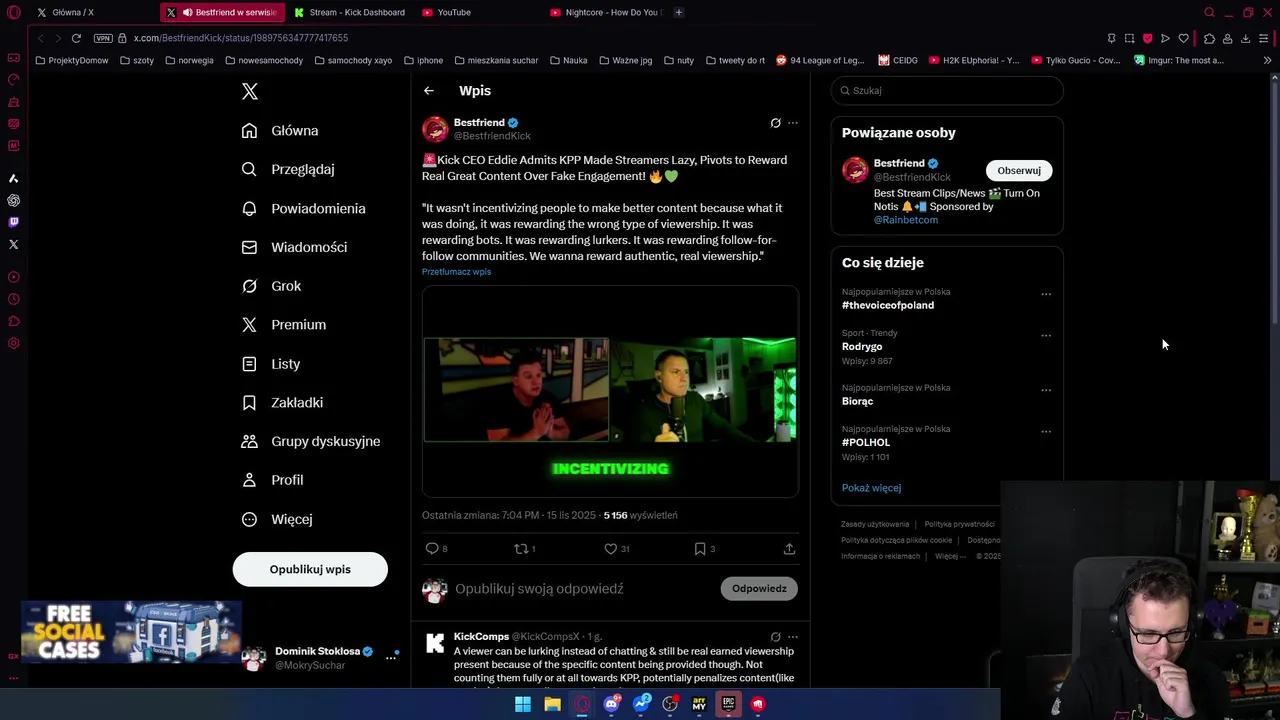The width and height of the screenshot is (1280, 720).
Task: Open options for the Biorąc trend
Action: click(x=1046, y=390)
